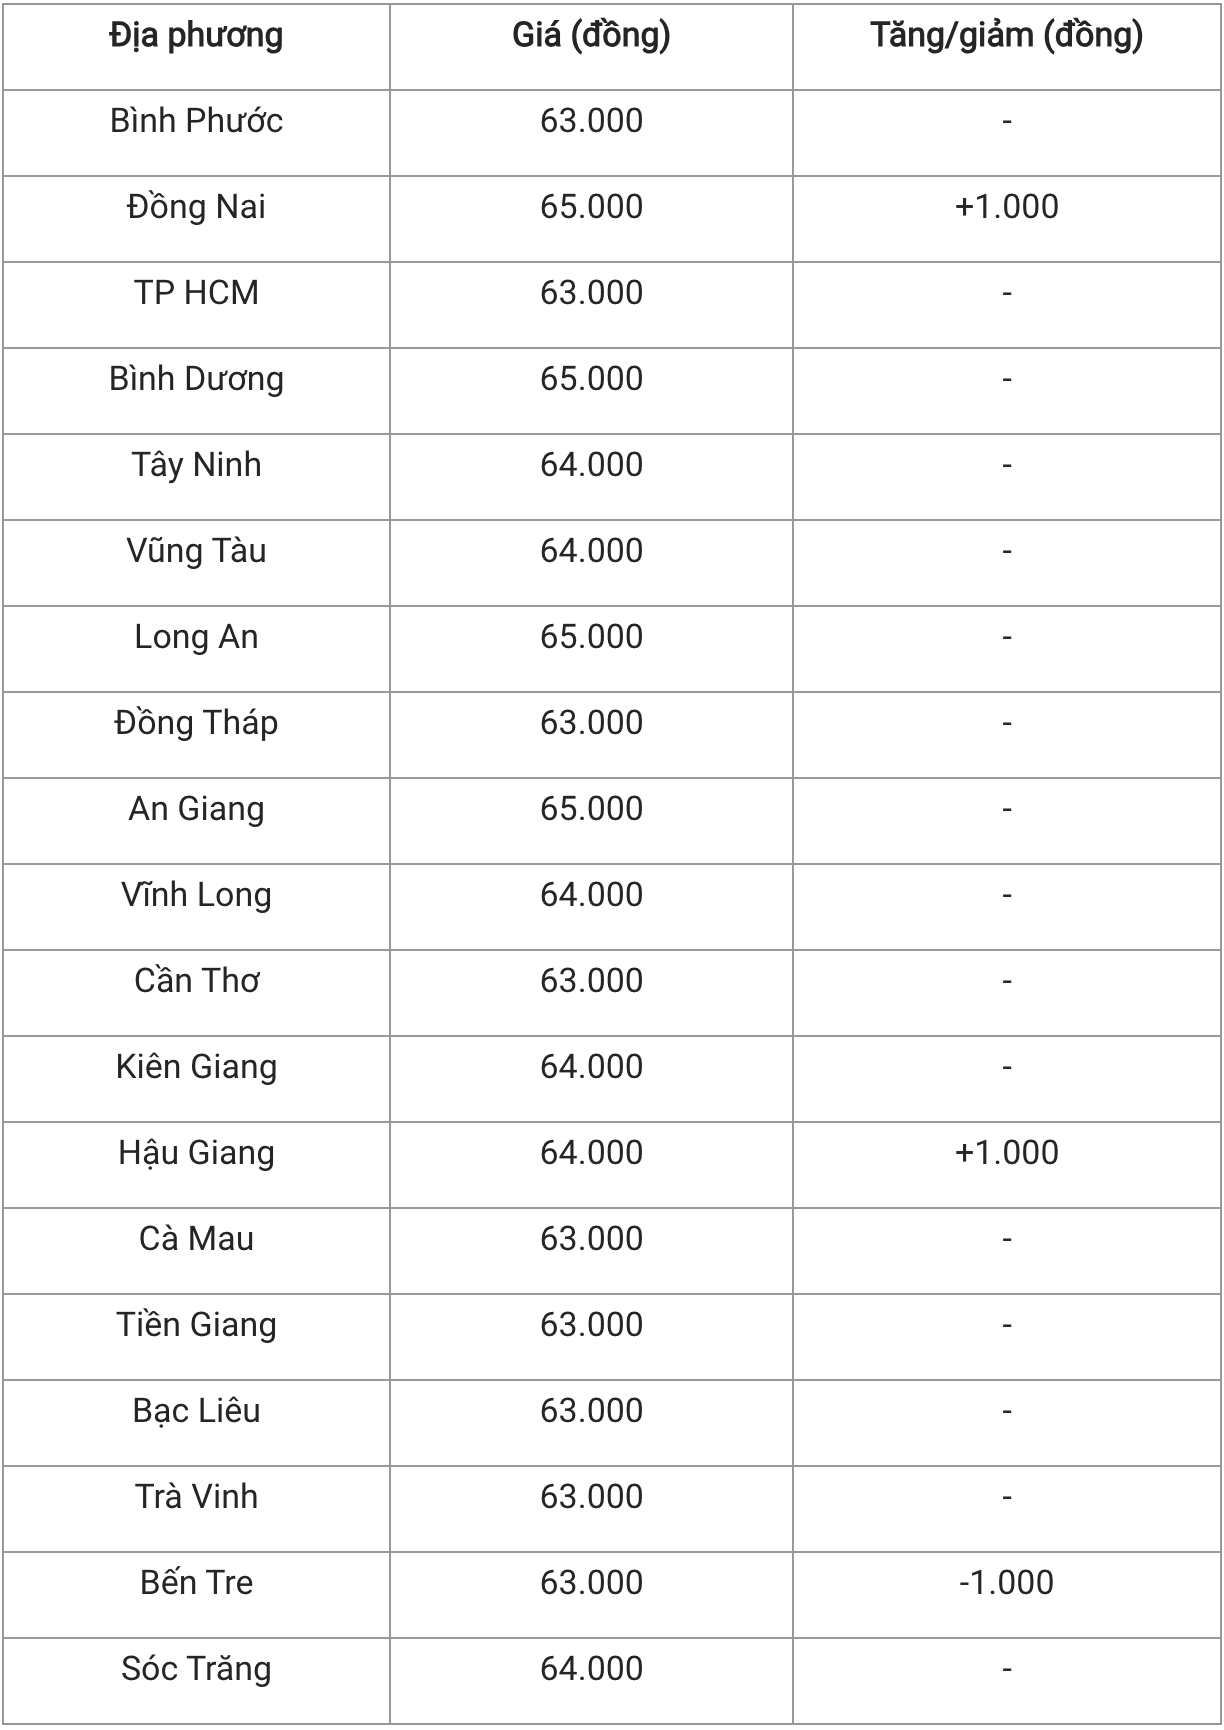Select the Cà Mau cell
Screen dimensions: 1224x1730
(x=196, y=1239)
